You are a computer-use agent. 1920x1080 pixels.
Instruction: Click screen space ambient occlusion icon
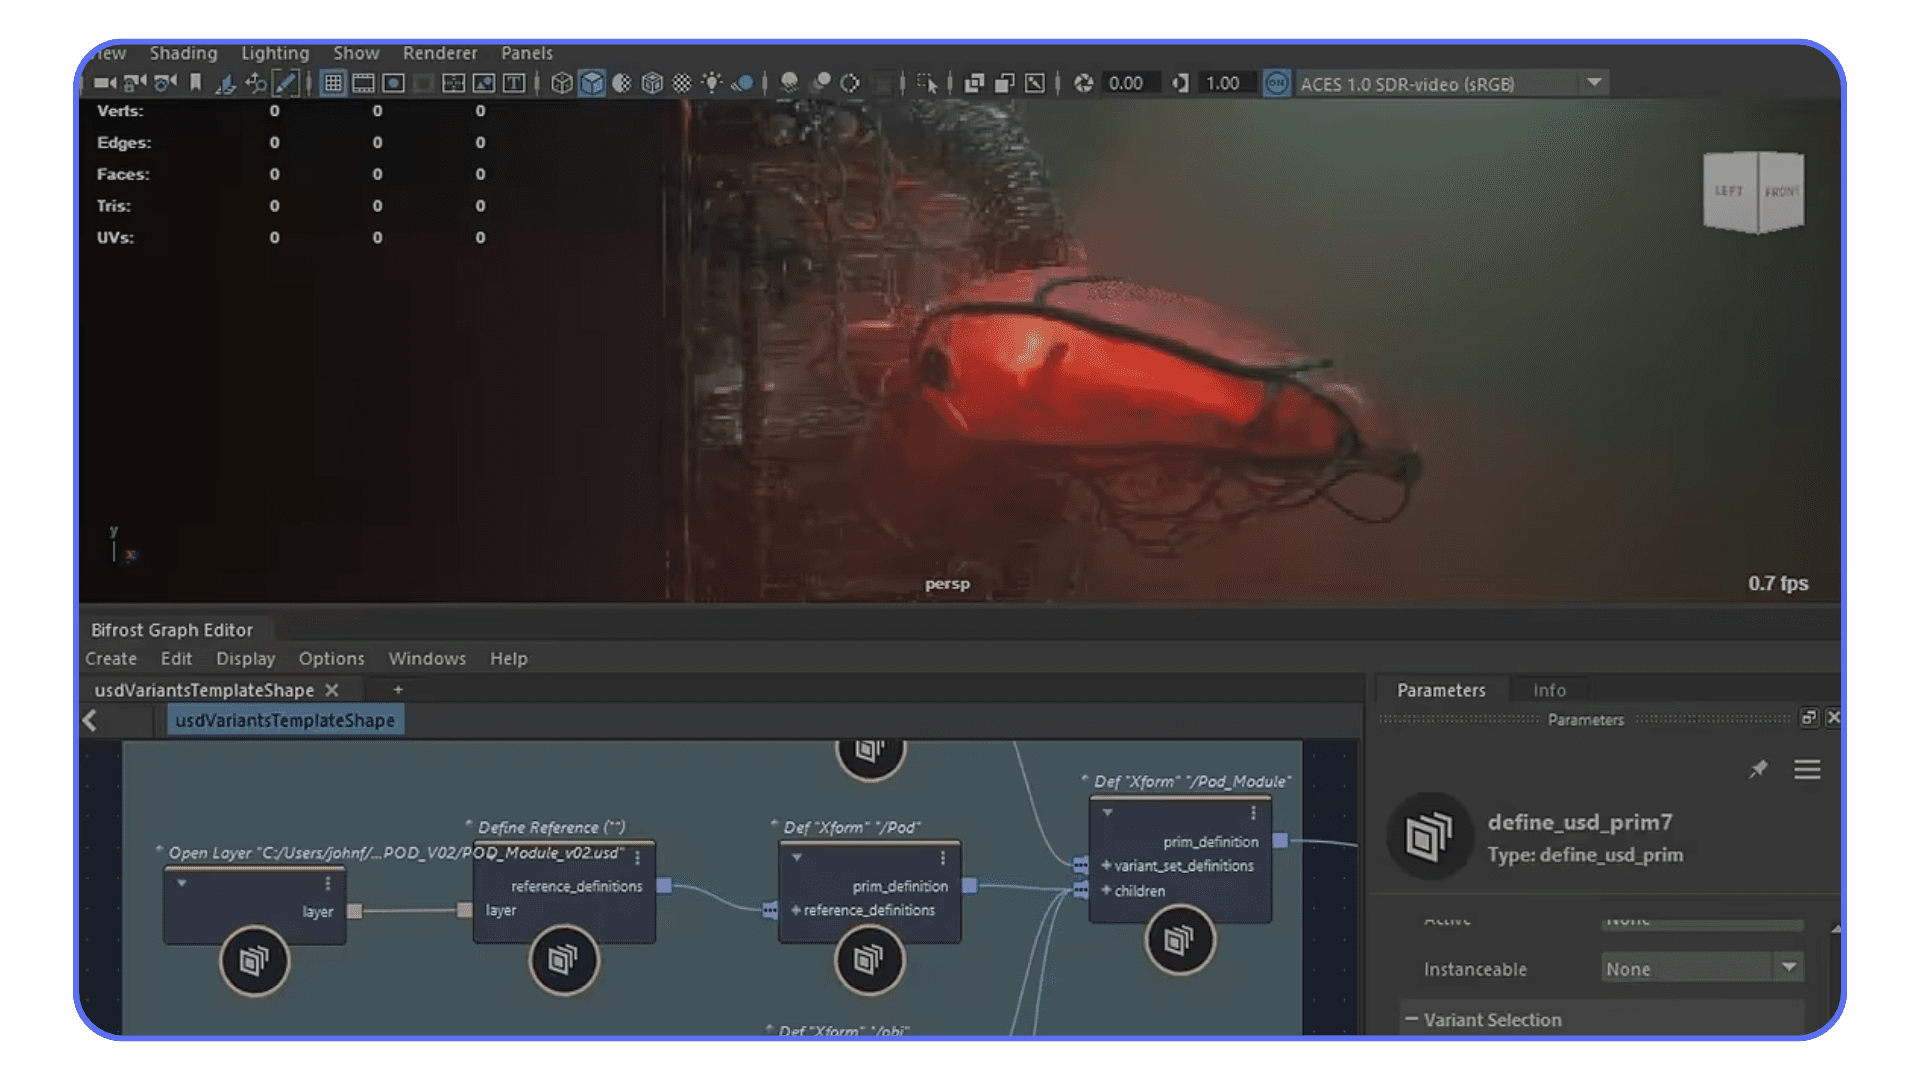click(x=789, y=83)
